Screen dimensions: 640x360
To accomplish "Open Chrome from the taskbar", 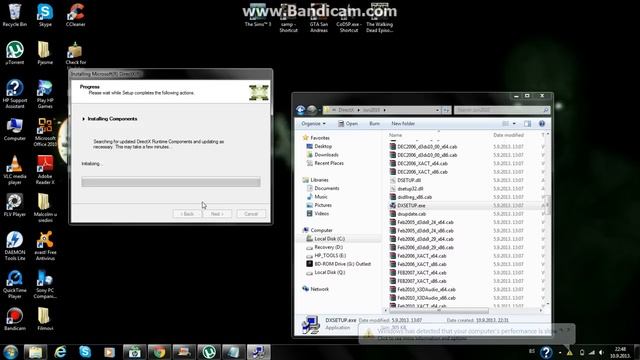I will (159, 352).
